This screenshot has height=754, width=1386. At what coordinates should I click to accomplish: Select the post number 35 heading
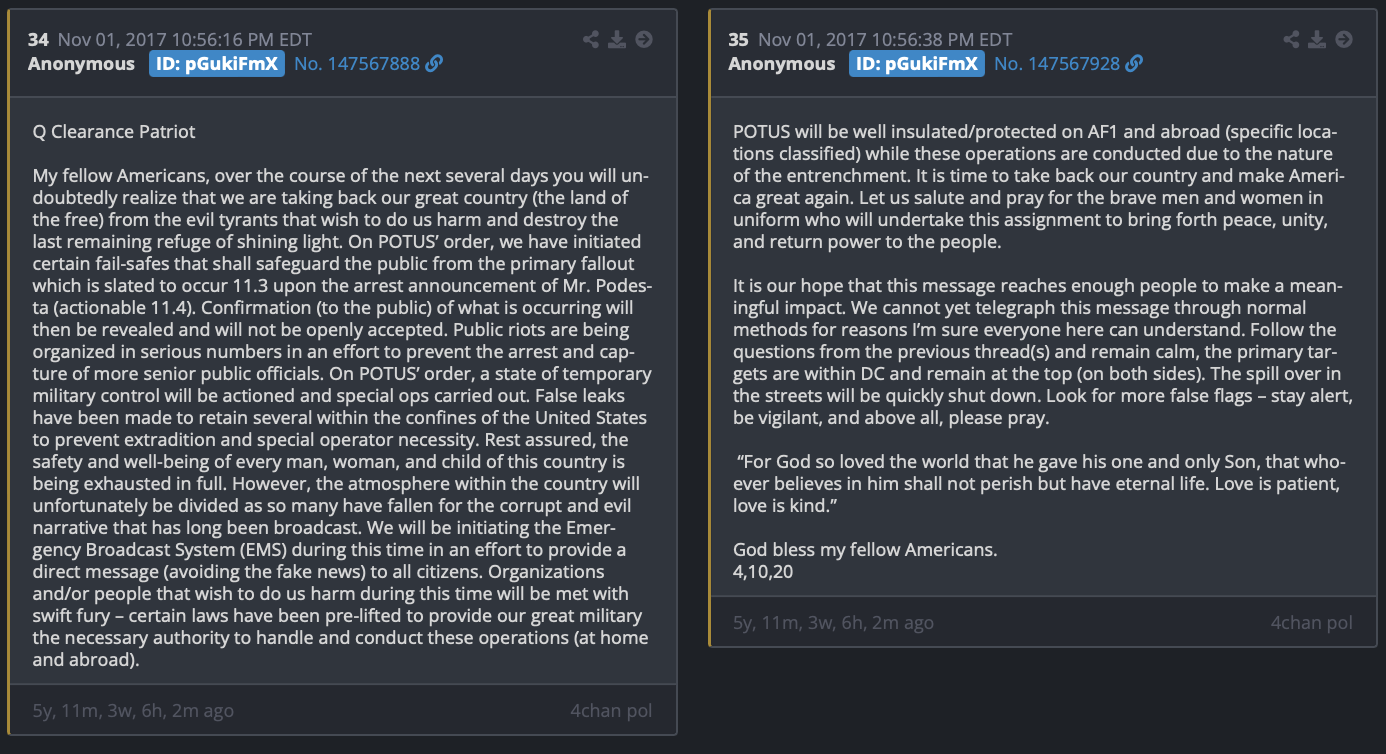(738, 40)
